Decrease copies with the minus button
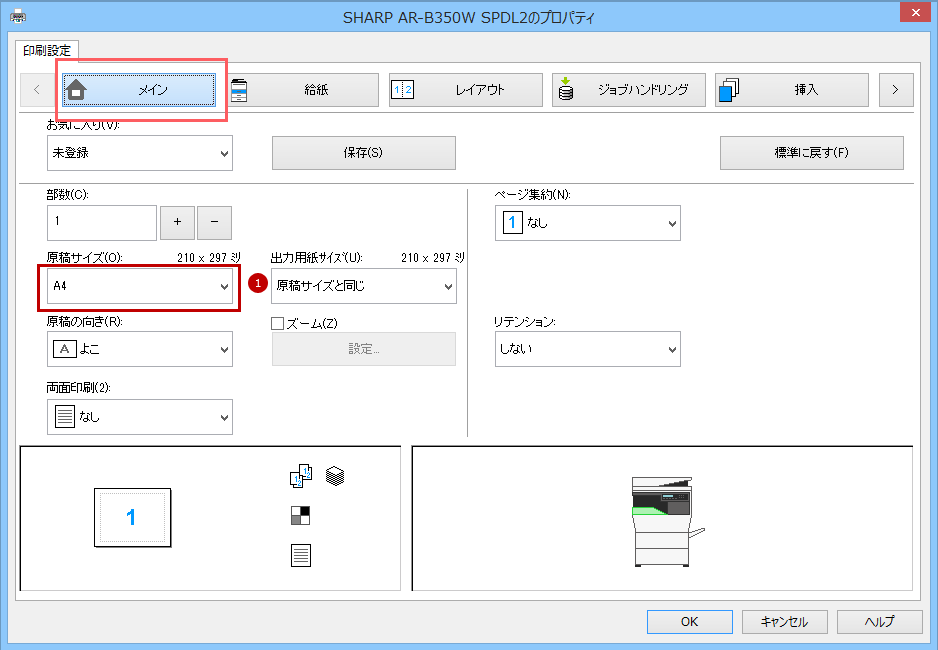The height and width of the screenshot is (650, 938). 214,222
